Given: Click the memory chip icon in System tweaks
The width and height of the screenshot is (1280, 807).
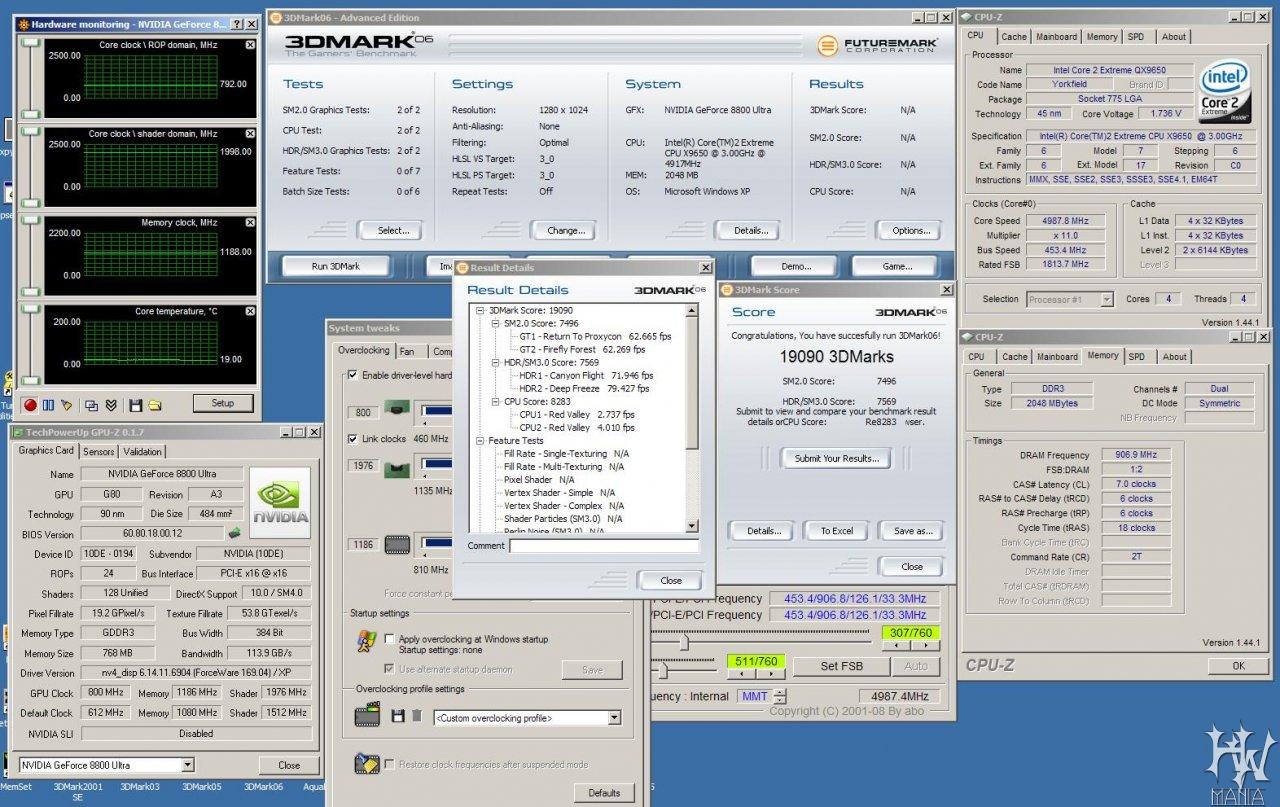Looking at the screenshot, I should [397, 545].
